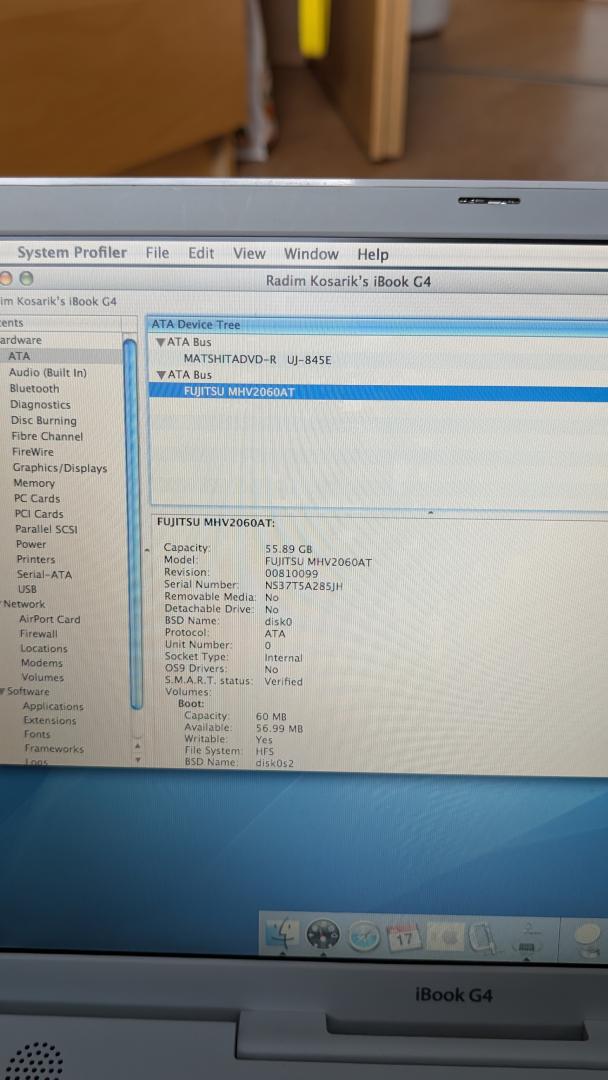Image resolution: width=608 pixels, height=1080 pixels.
Task: Collapse the Software section triangle
Action: point(3,691)
